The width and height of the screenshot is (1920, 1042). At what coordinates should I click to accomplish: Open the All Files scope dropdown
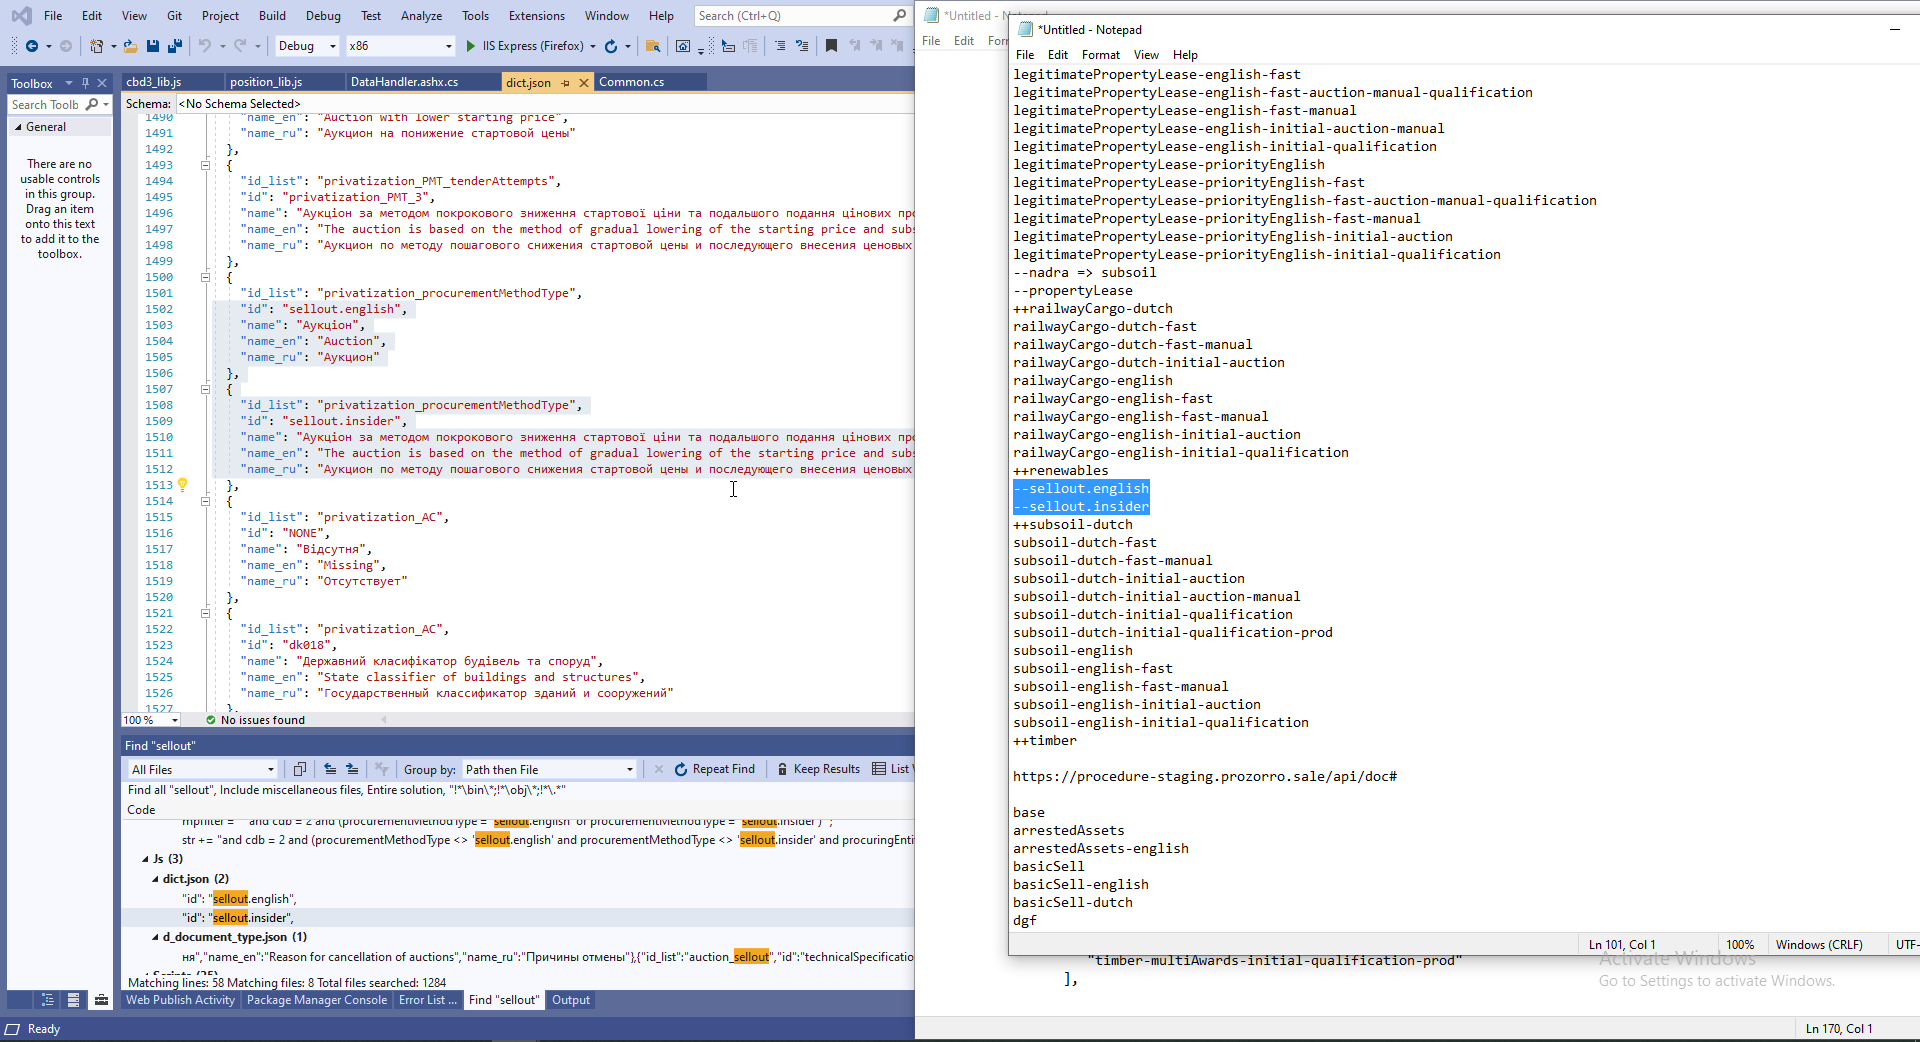coord(203,769)
